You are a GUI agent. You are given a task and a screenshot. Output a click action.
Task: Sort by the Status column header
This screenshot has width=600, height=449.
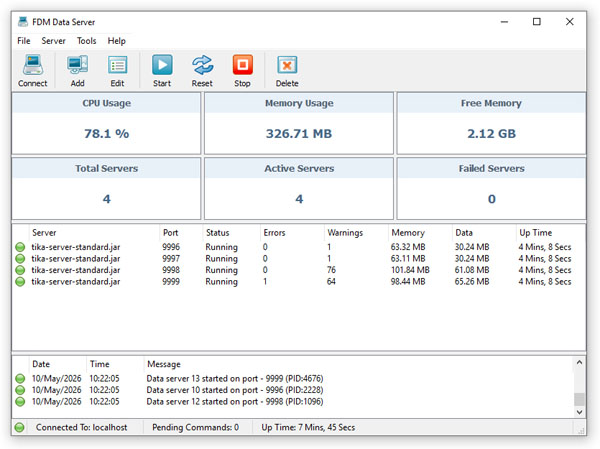click(232, 233)
